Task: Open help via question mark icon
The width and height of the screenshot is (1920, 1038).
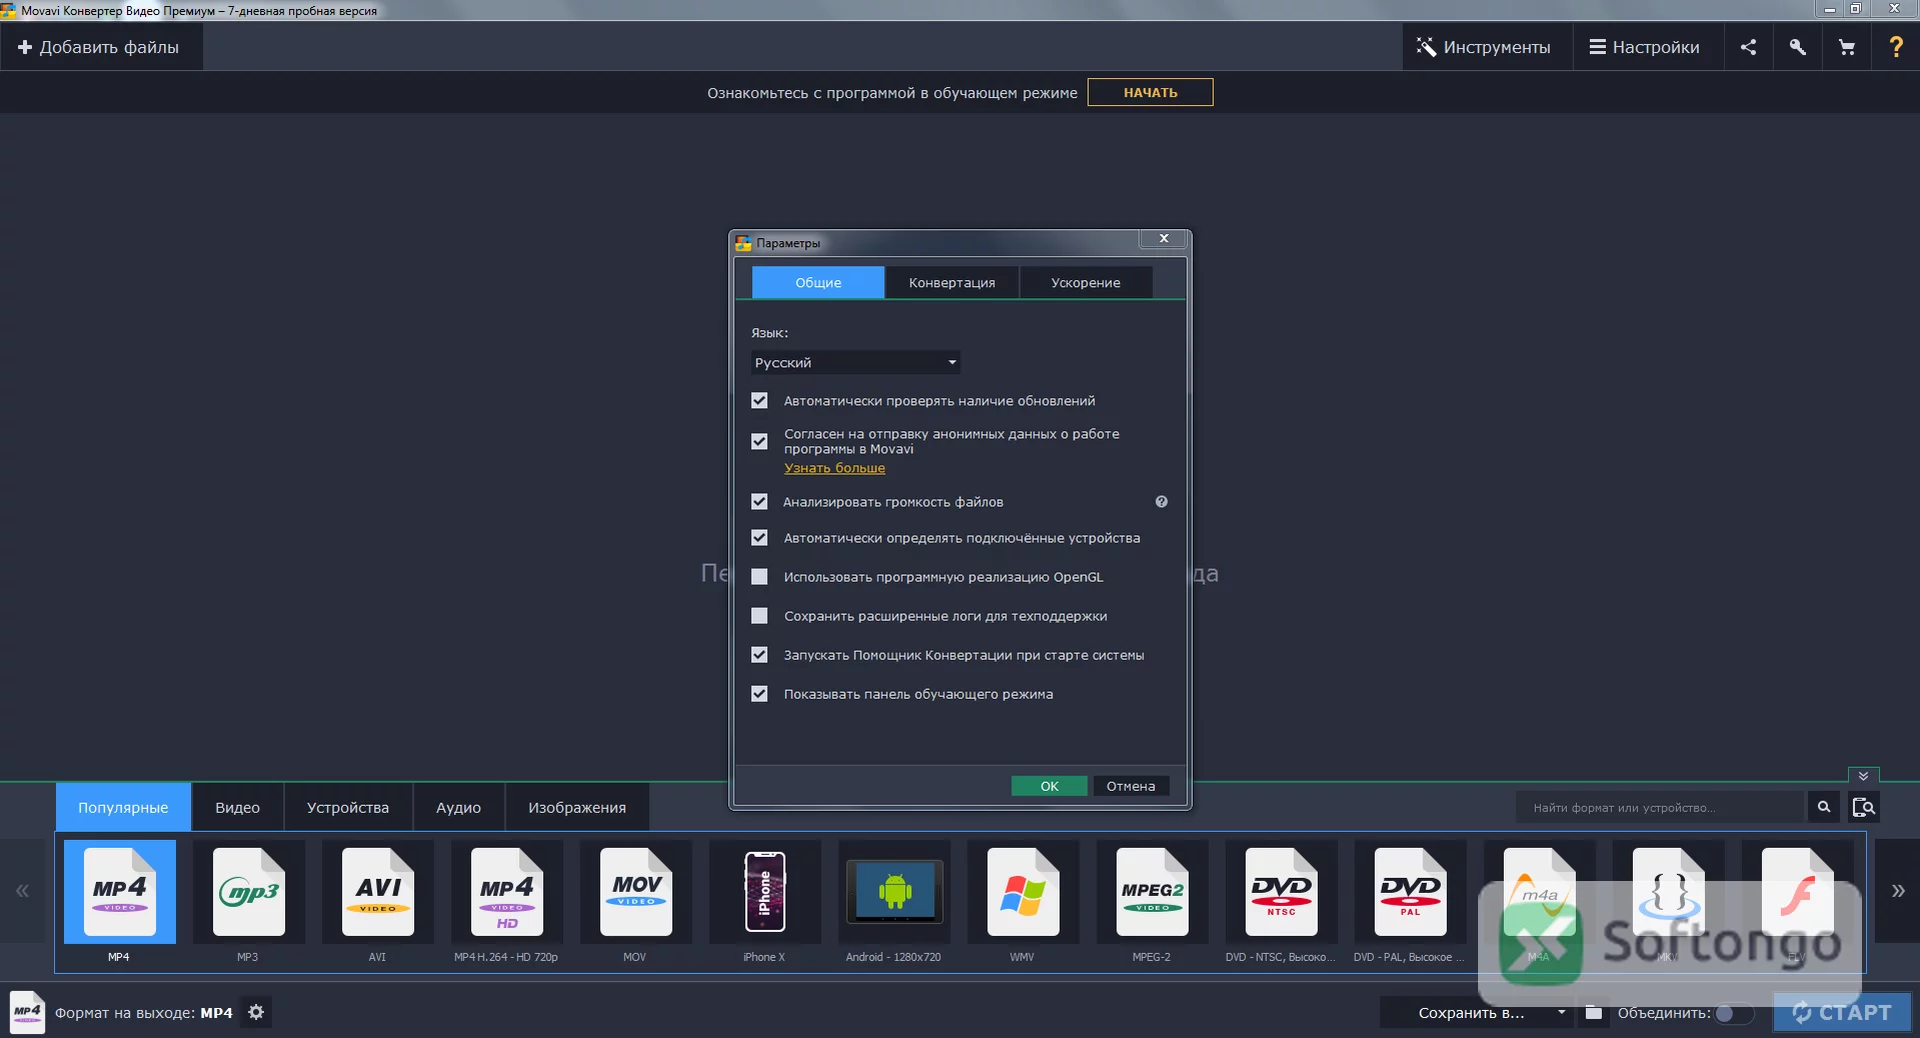Action: click(1895, 47)
